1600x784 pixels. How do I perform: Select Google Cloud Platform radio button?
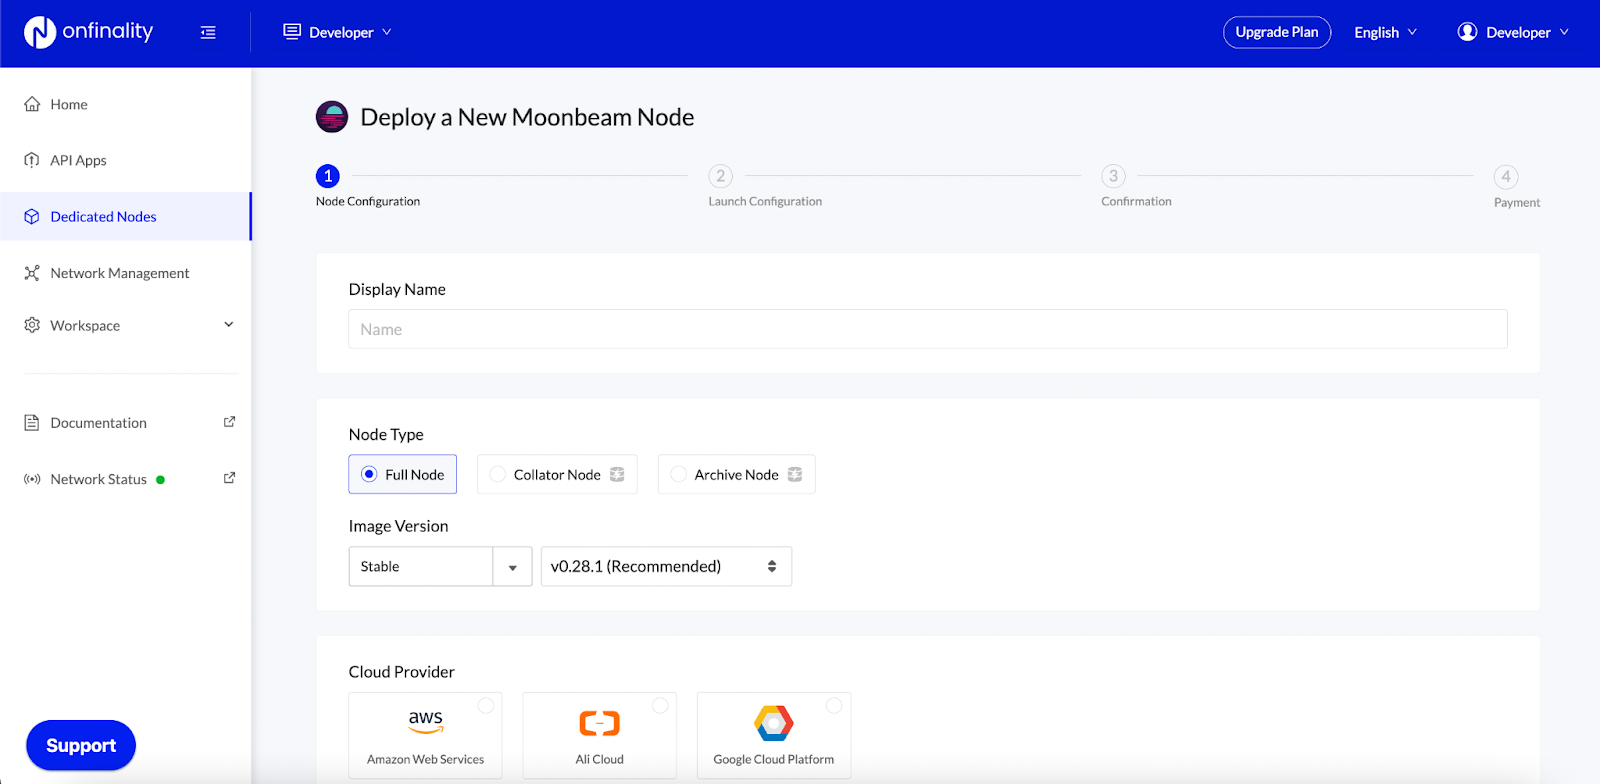[x=834, y=706]
